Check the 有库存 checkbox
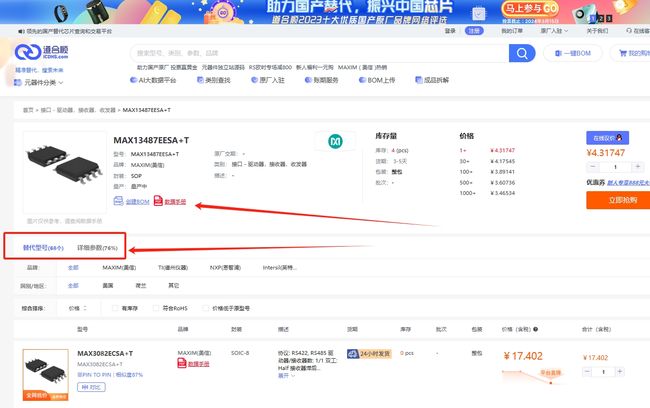 pyautogui.click(x=115, y=308)
